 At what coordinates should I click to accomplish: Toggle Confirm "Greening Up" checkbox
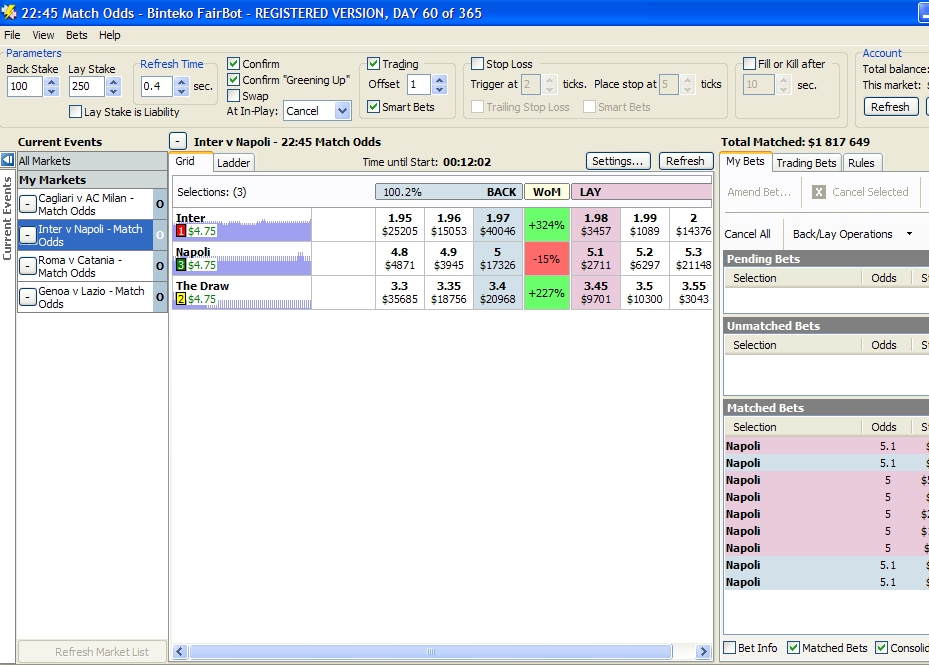click(x=233, y=79)
